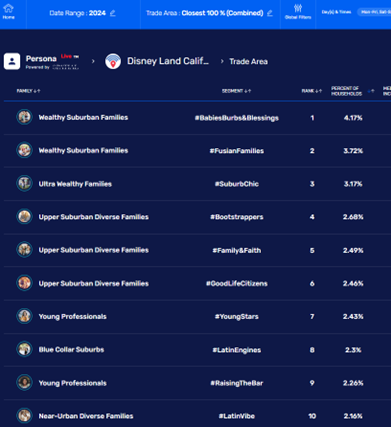The image size is (391, 427).
Task: Open the #FusianFamilies segment link
Action: [x=237, y=151]
